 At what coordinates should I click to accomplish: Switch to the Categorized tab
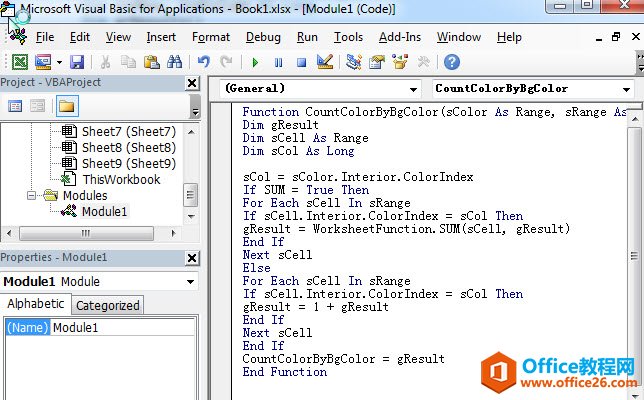pos(108,306)
